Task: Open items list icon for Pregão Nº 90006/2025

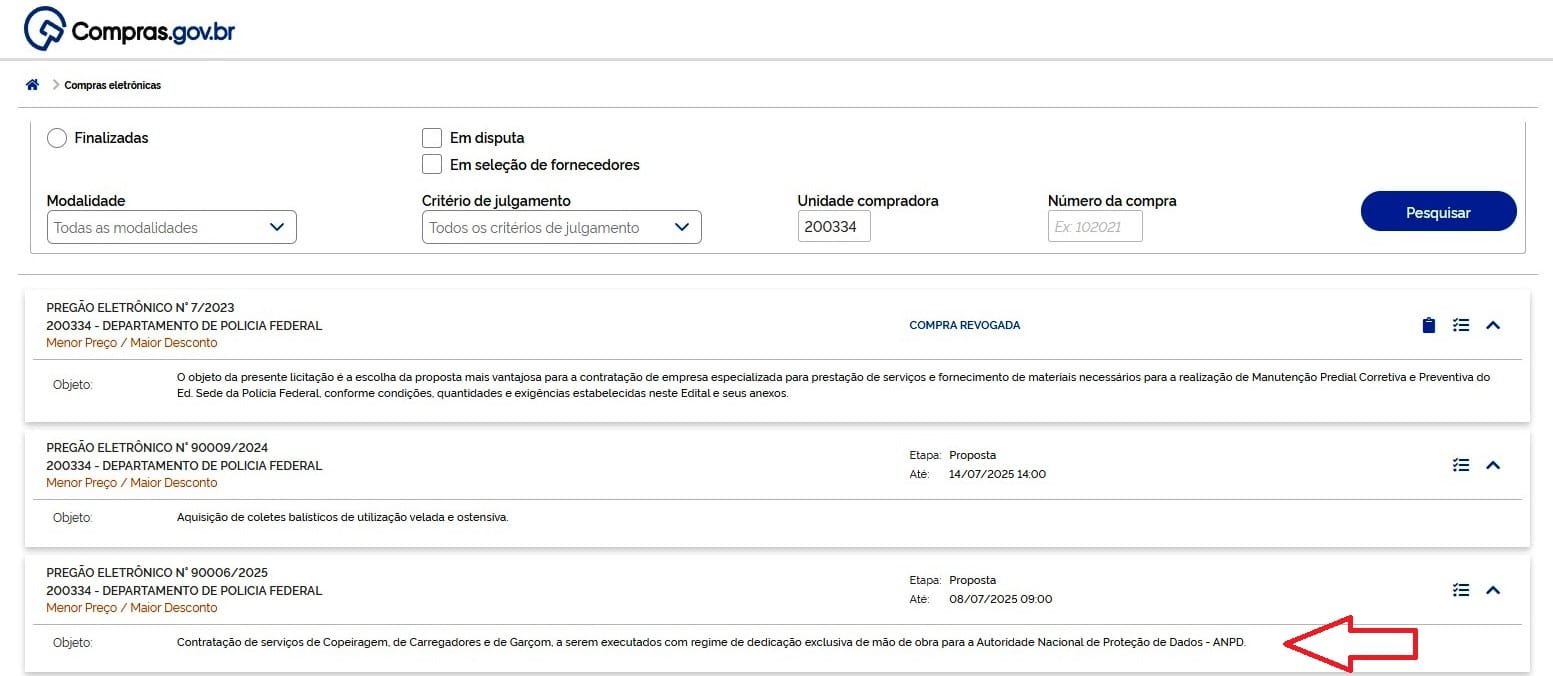Action: (x=1461, y=590)
